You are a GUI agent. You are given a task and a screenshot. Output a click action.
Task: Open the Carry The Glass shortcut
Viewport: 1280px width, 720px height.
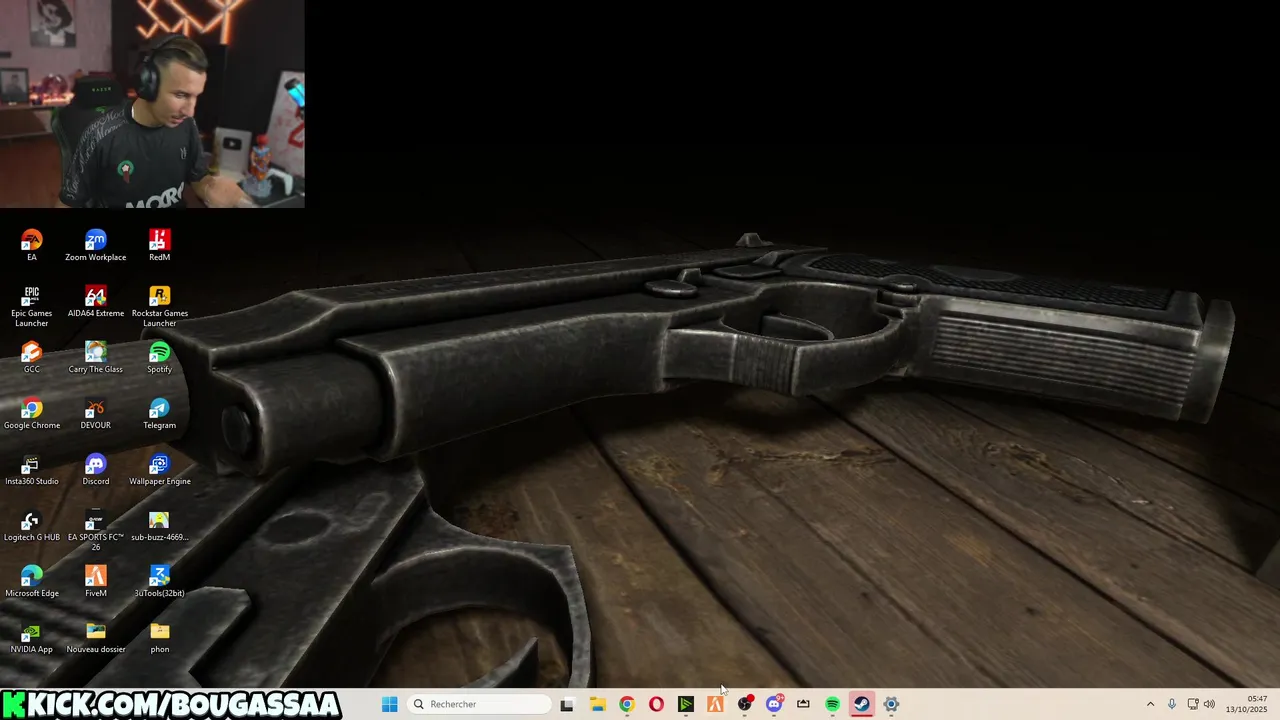pos(96,357)
